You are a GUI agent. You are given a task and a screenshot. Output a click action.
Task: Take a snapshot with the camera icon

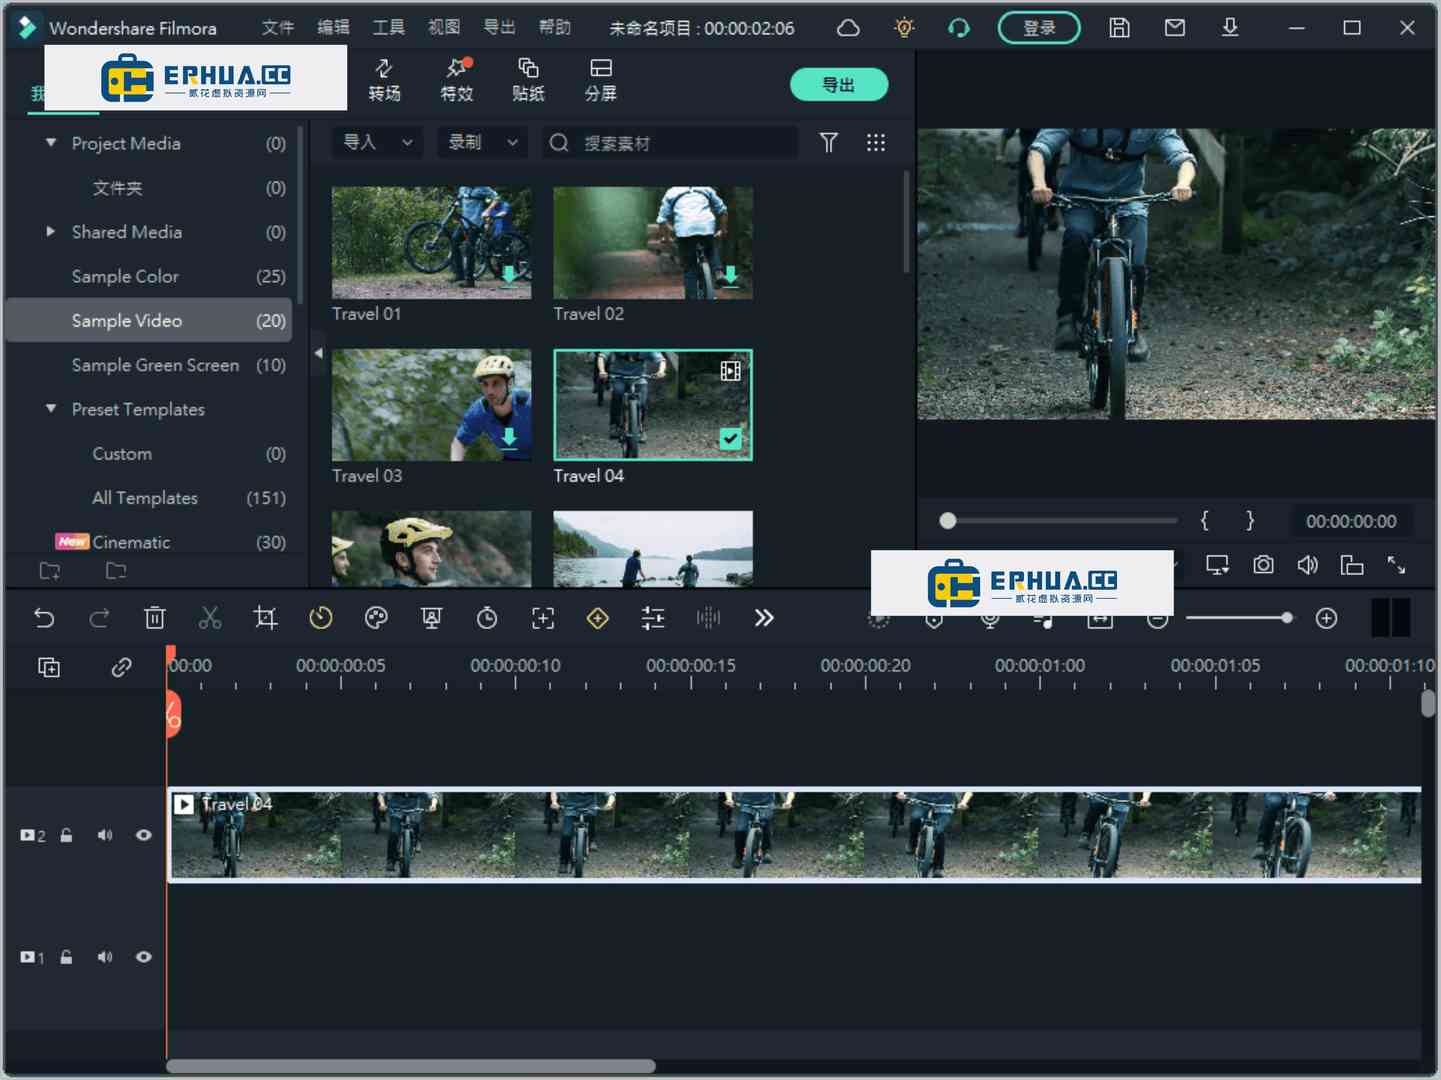point(1263,565)
